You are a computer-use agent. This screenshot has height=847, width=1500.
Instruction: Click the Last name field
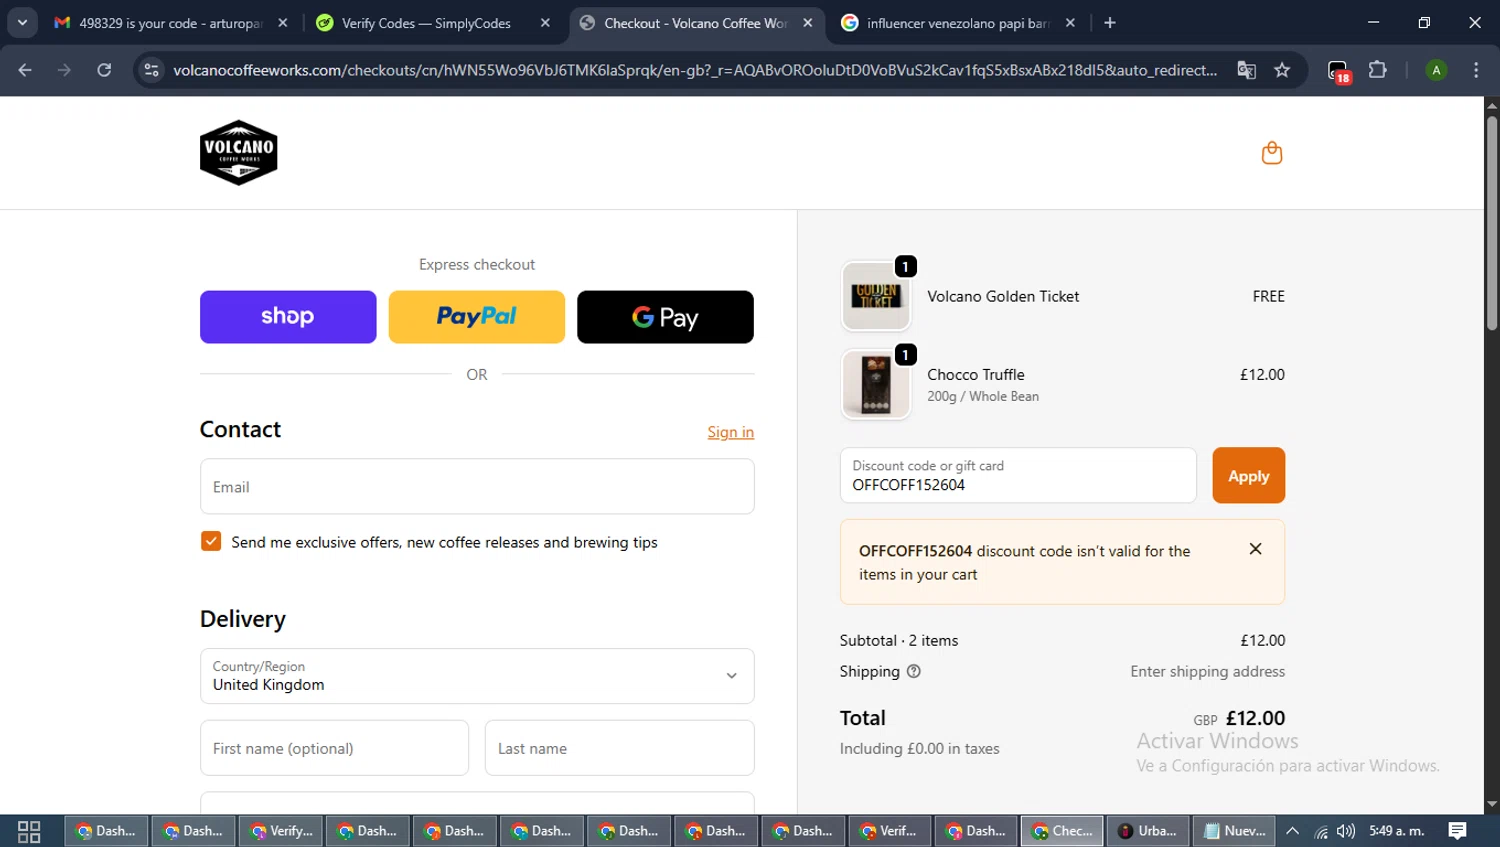tap(619, 748)
